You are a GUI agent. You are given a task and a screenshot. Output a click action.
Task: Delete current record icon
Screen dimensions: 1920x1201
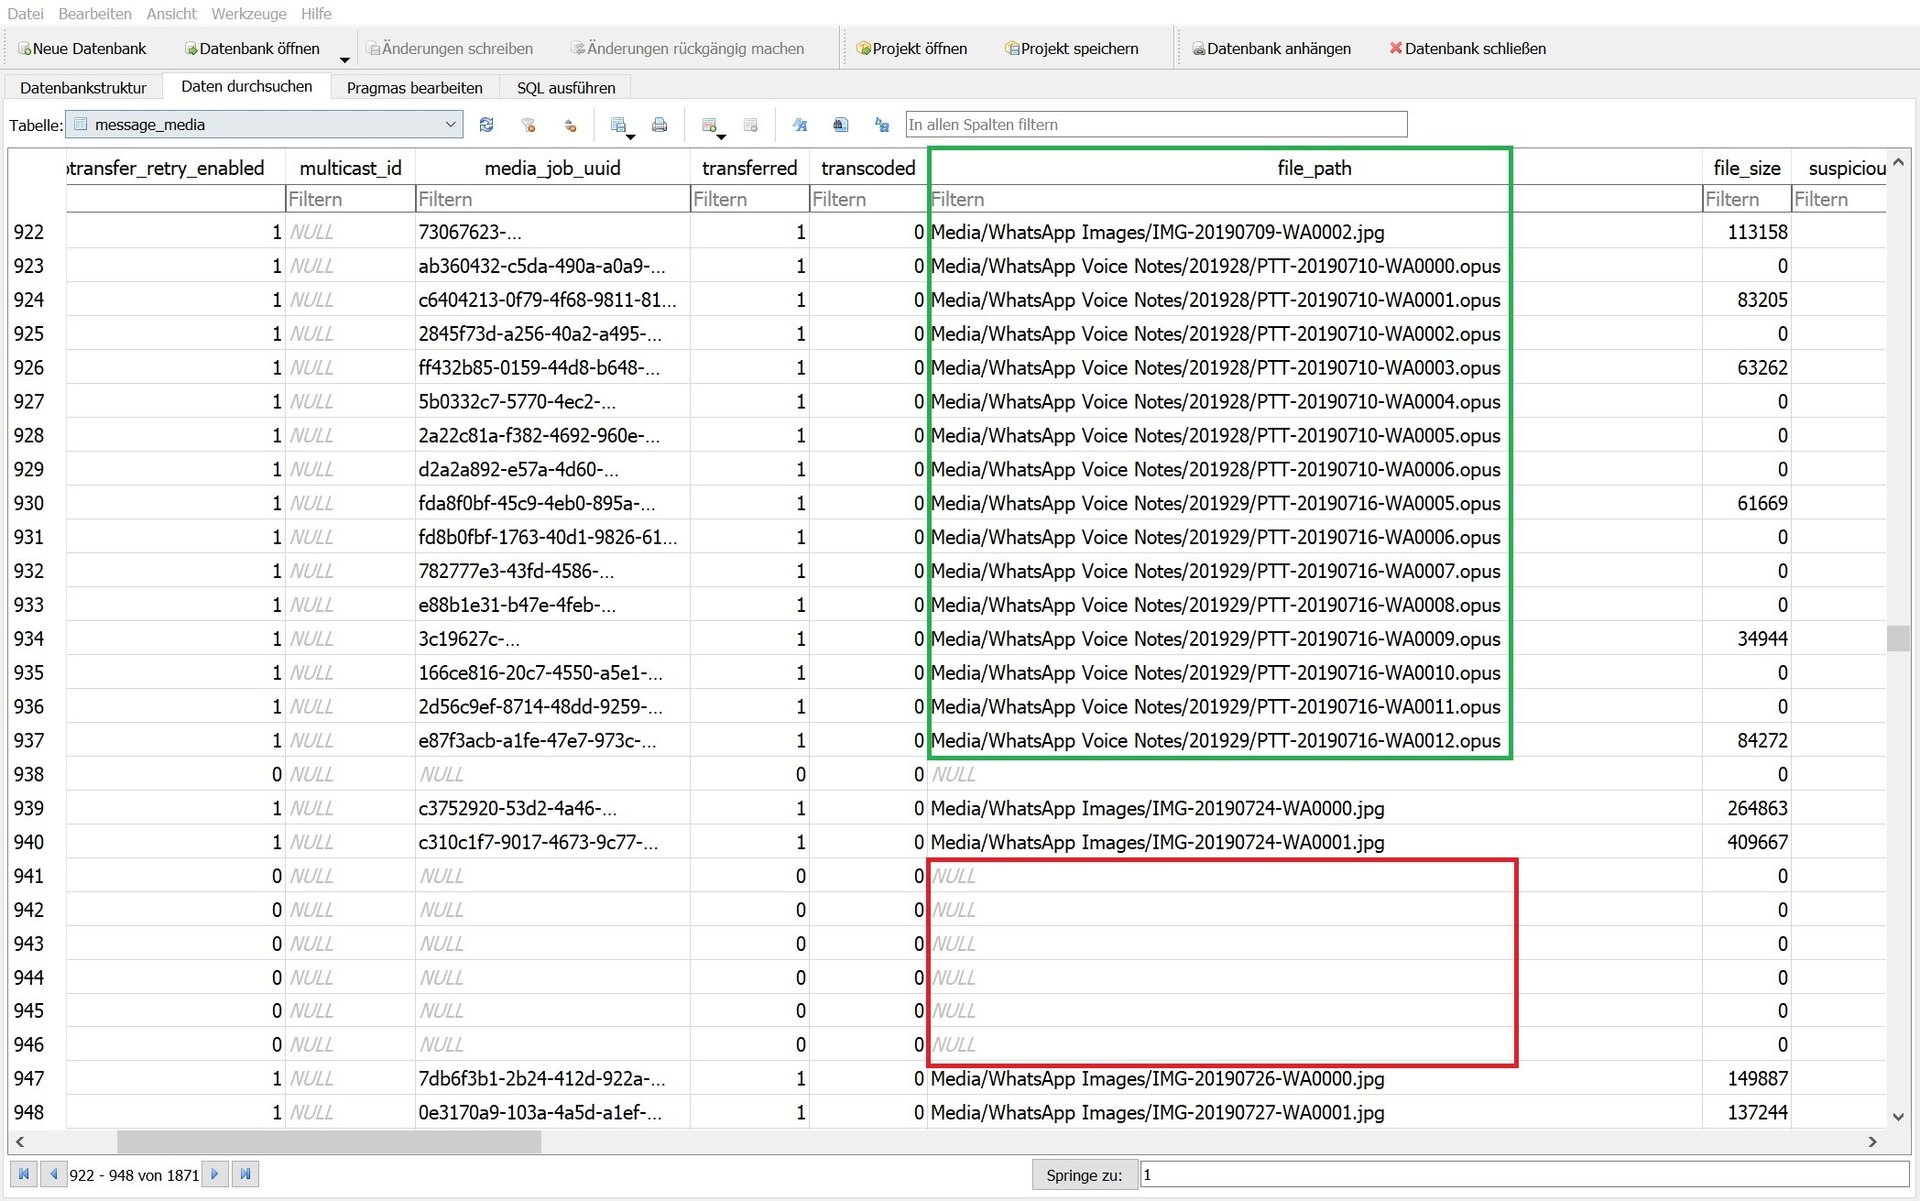pos(751,125)
